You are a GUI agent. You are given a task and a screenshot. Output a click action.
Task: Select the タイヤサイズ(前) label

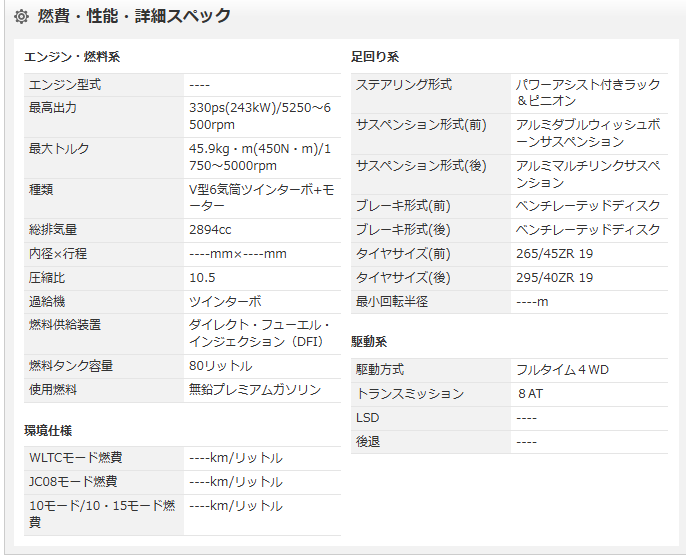click(403, 254)
